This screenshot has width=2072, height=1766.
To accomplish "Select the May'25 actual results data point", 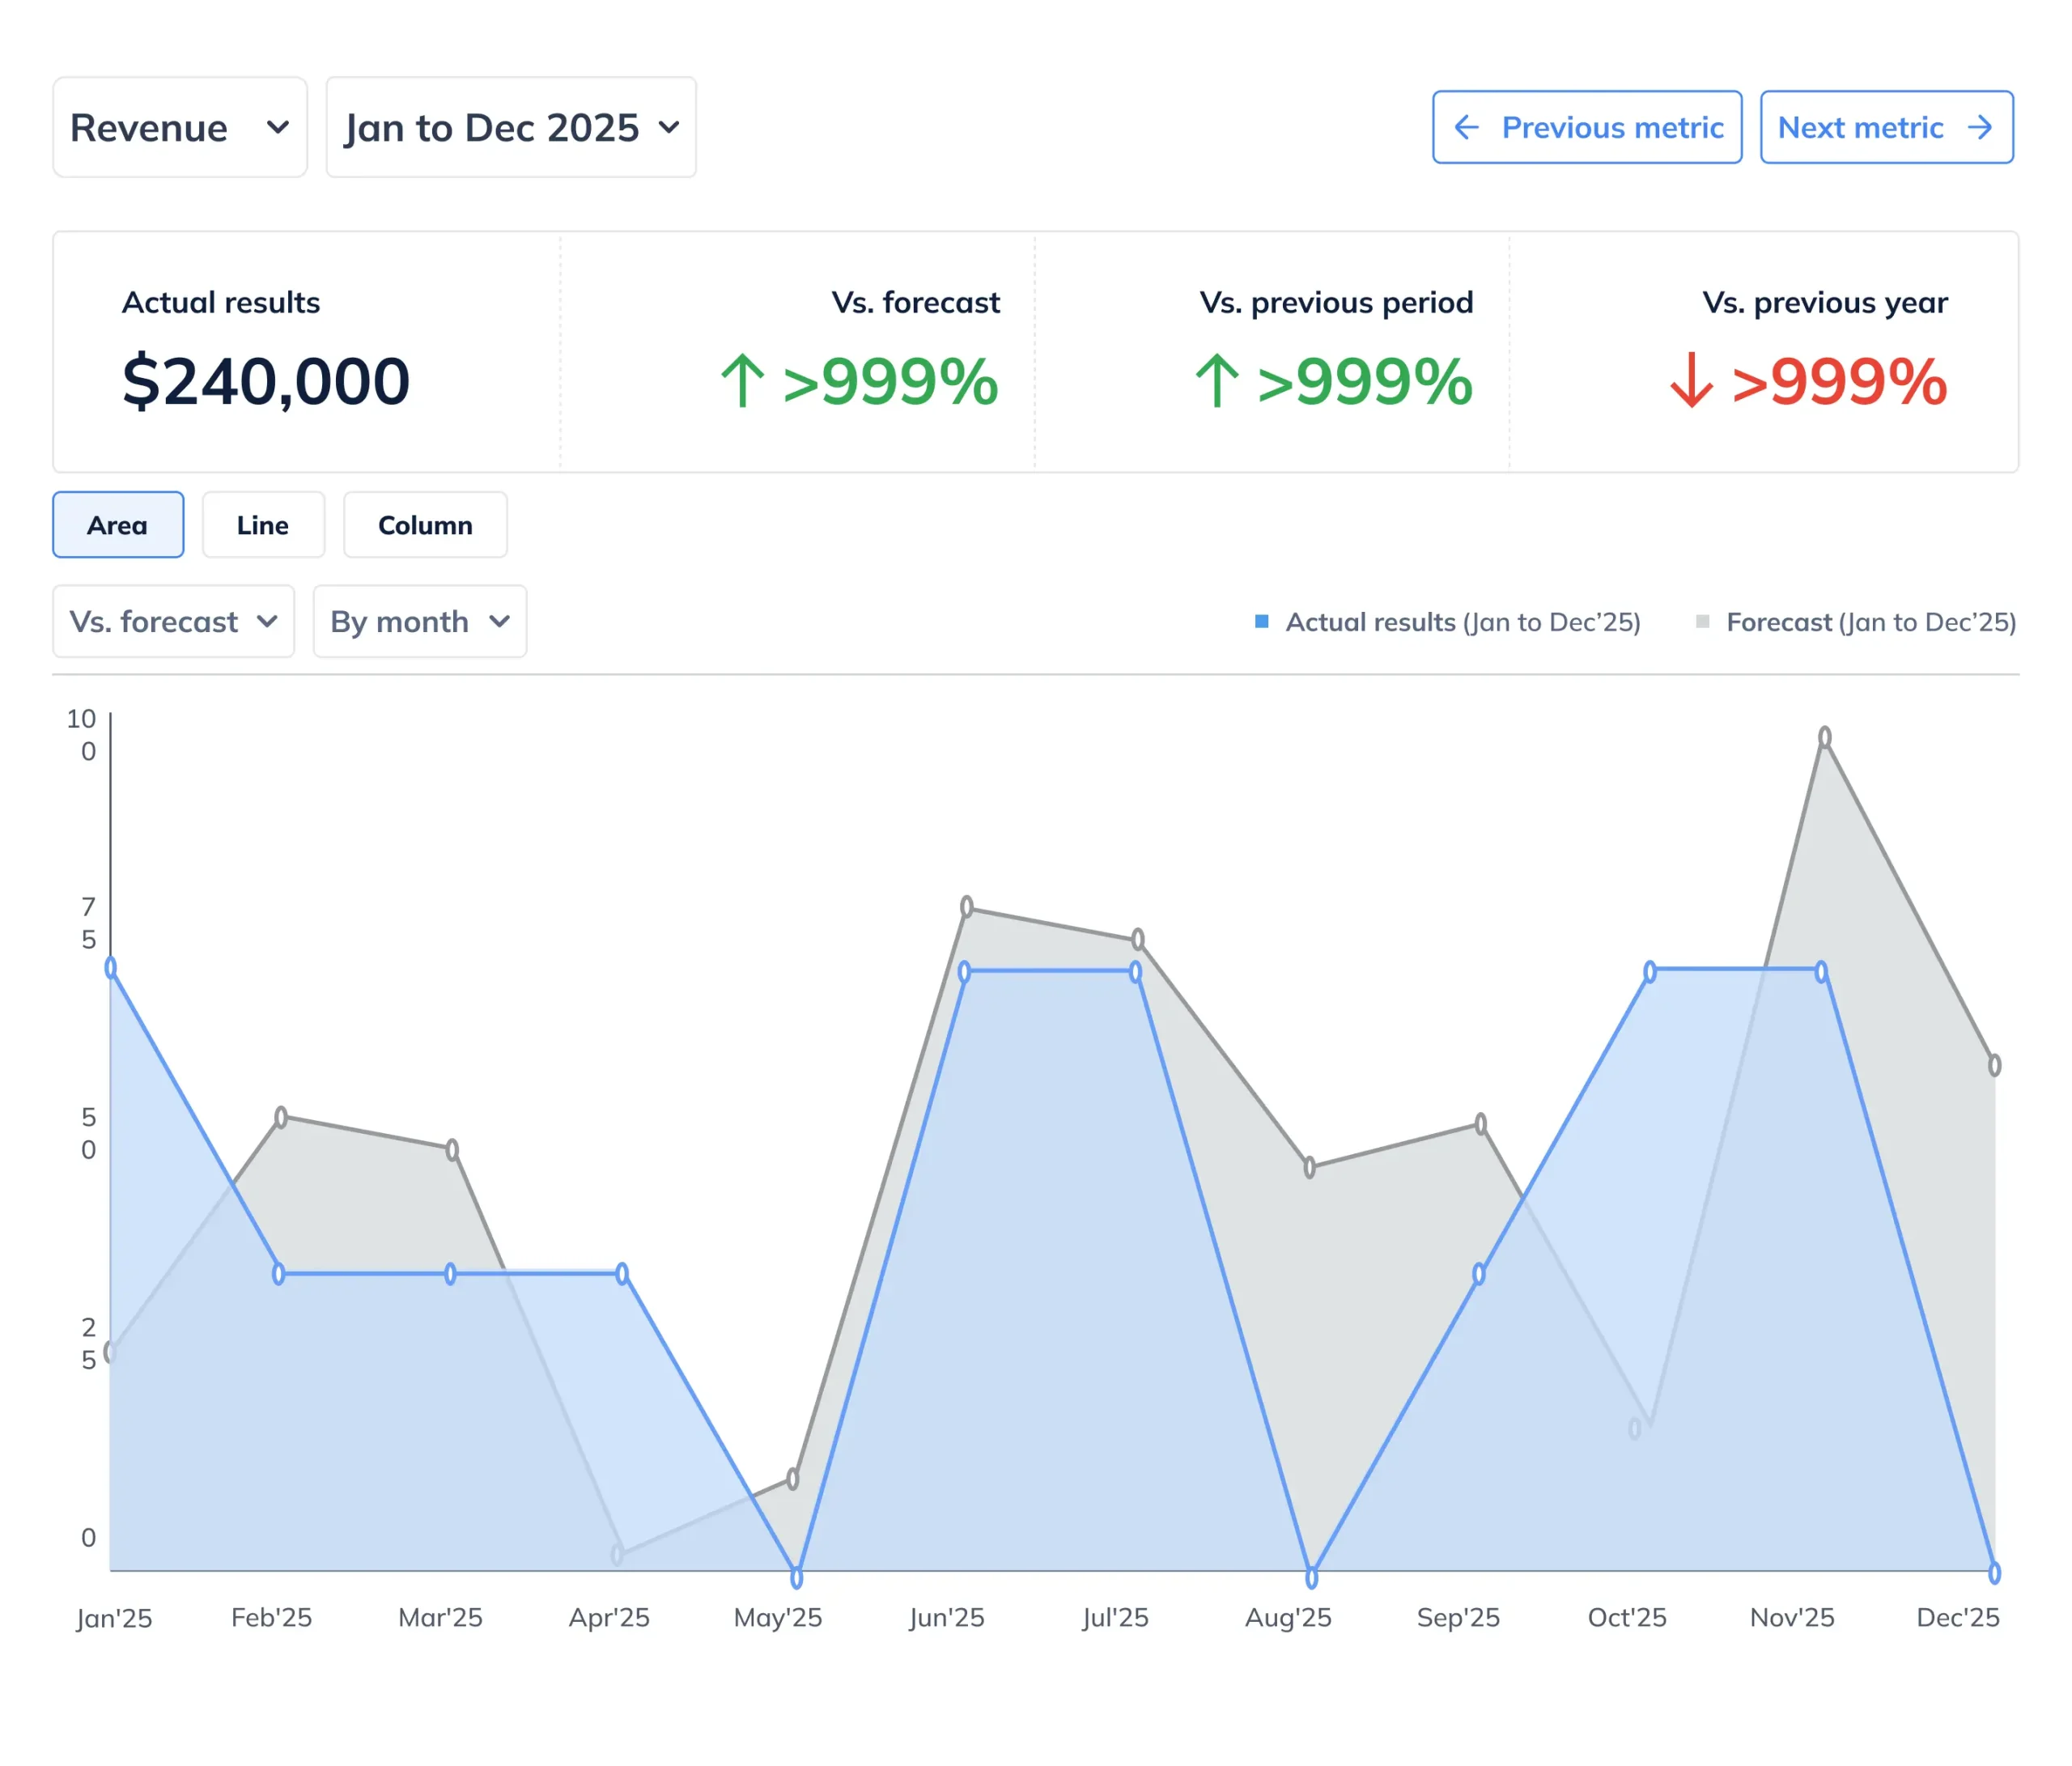I will [796, 1577].
